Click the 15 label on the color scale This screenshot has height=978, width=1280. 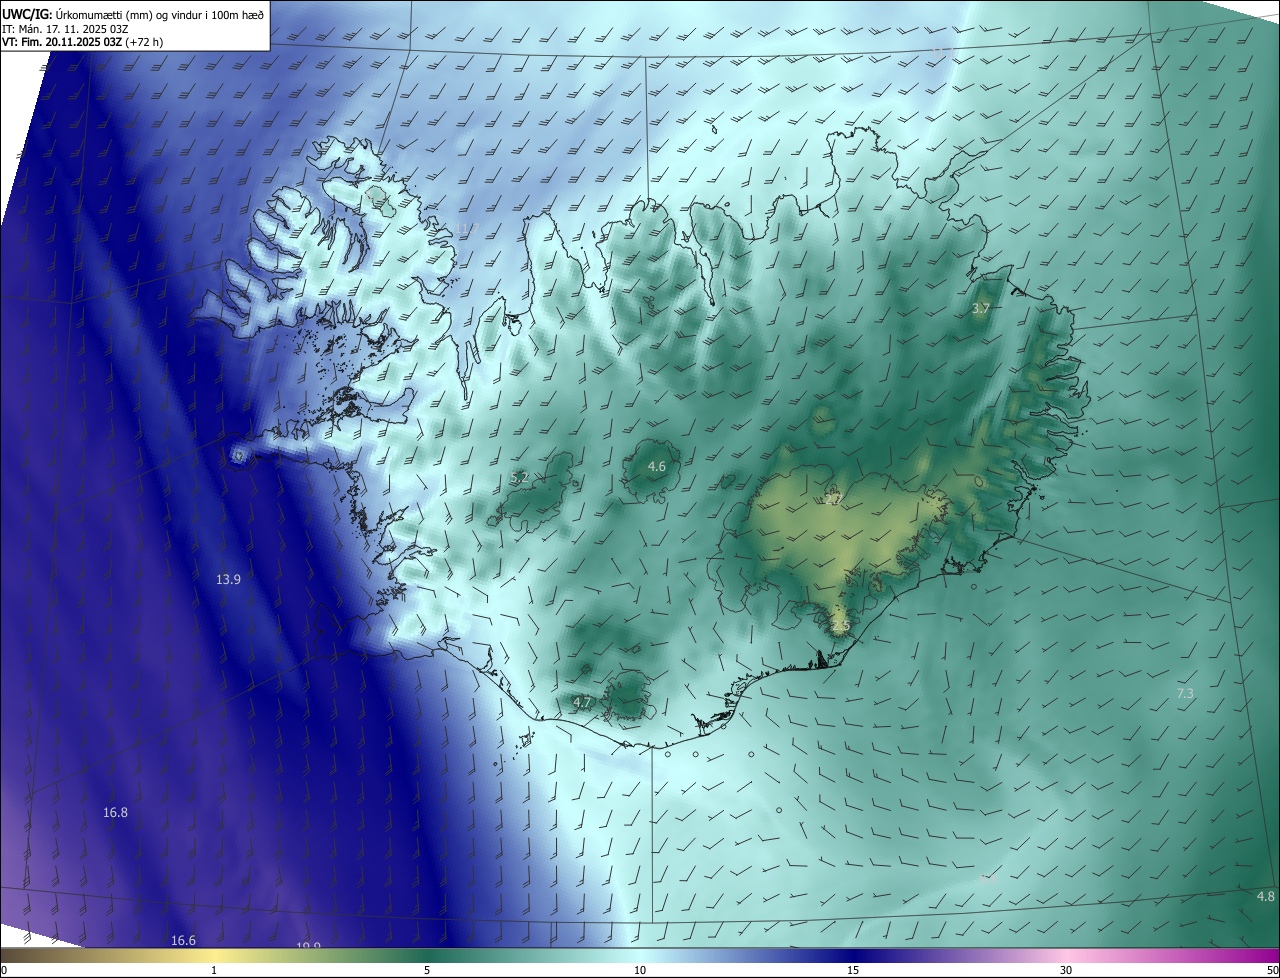coord(853,970)
